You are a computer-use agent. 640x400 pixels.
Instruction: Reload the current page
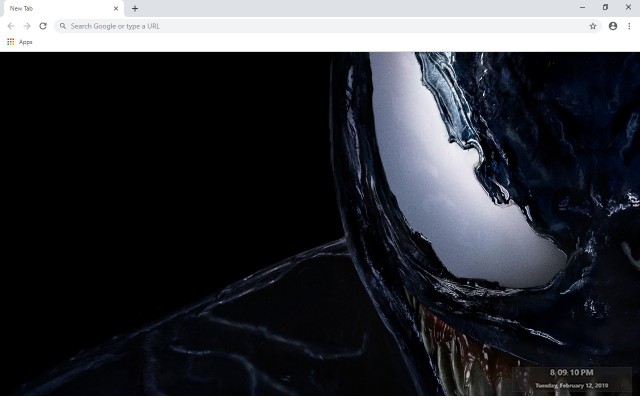[x=43, y=26]
